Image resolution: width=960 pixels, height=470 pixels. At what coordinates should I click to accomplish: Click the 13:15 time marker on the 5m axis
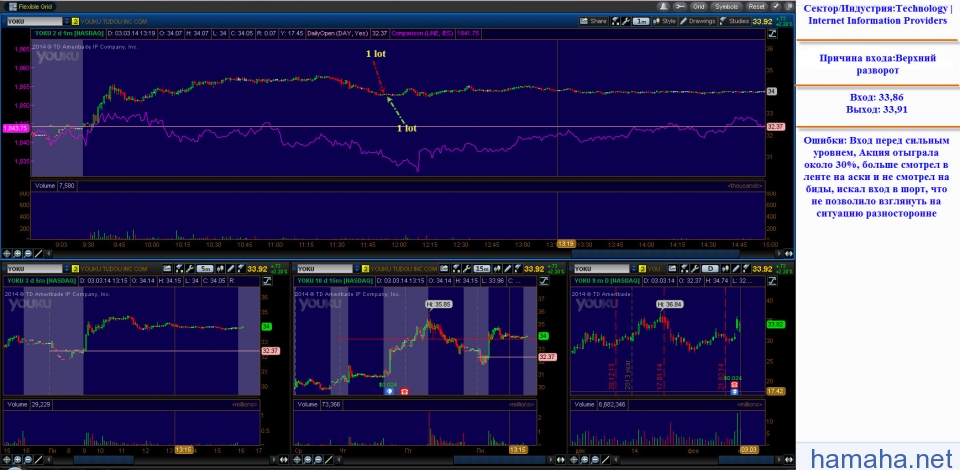click(x=184, y=450)
